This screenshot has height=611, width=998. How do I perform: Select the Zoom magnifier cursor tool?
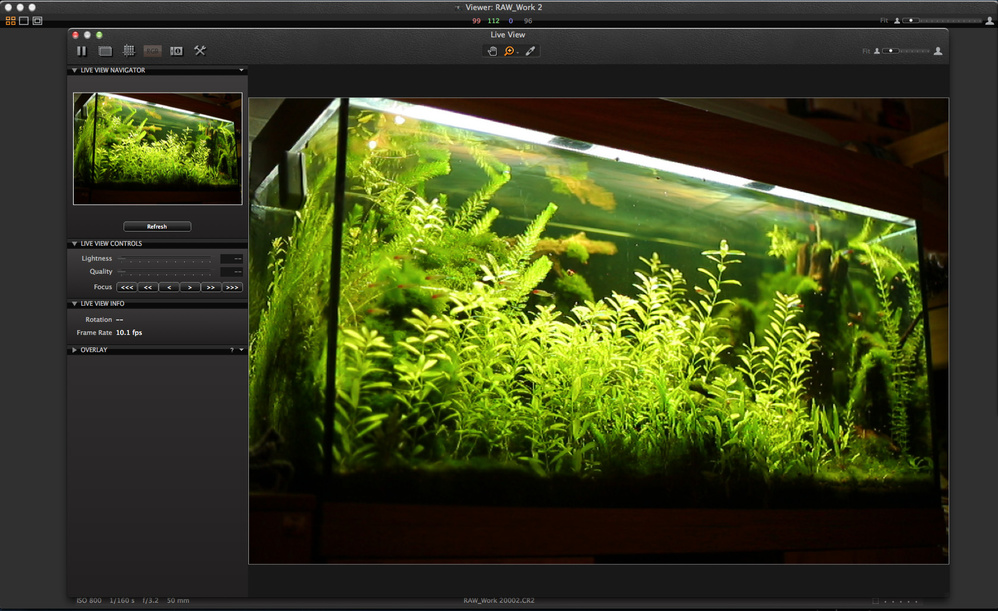(509, 51)
